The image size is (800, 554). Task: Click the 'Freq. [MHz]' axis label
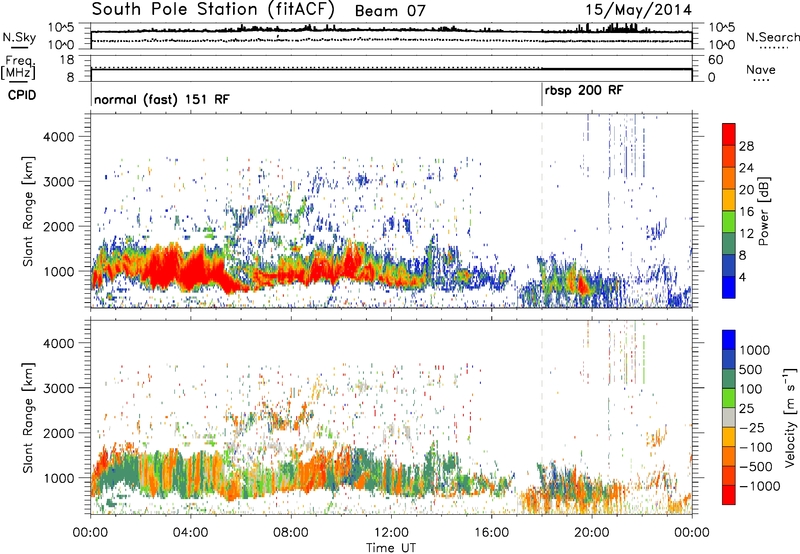[19, 68]
